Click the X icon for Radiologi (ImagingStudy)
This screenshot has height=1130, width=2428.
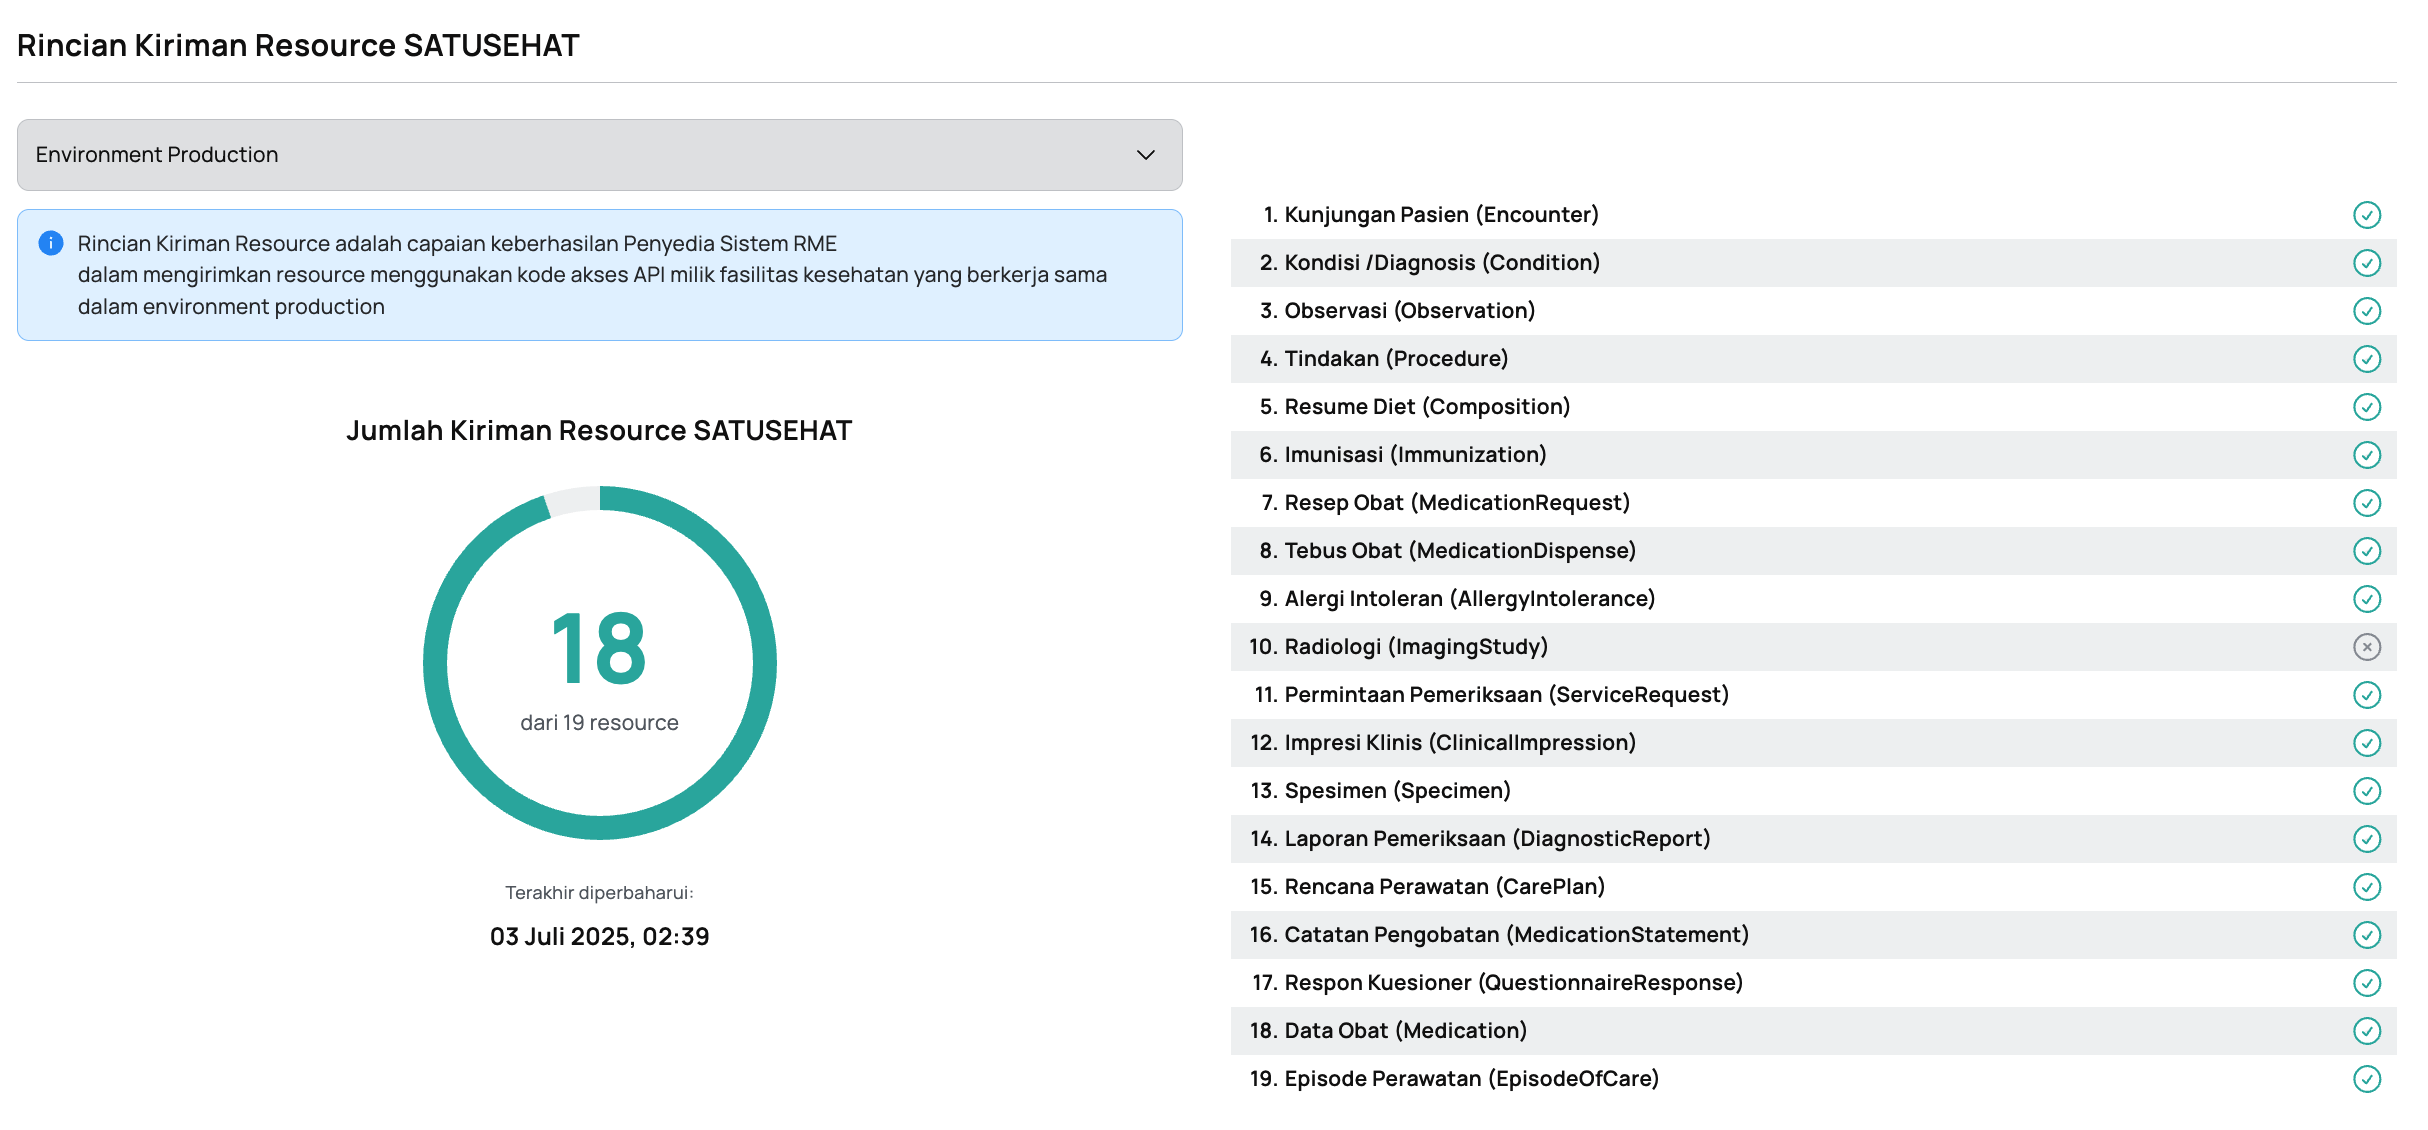click(x=2366, y=647)
